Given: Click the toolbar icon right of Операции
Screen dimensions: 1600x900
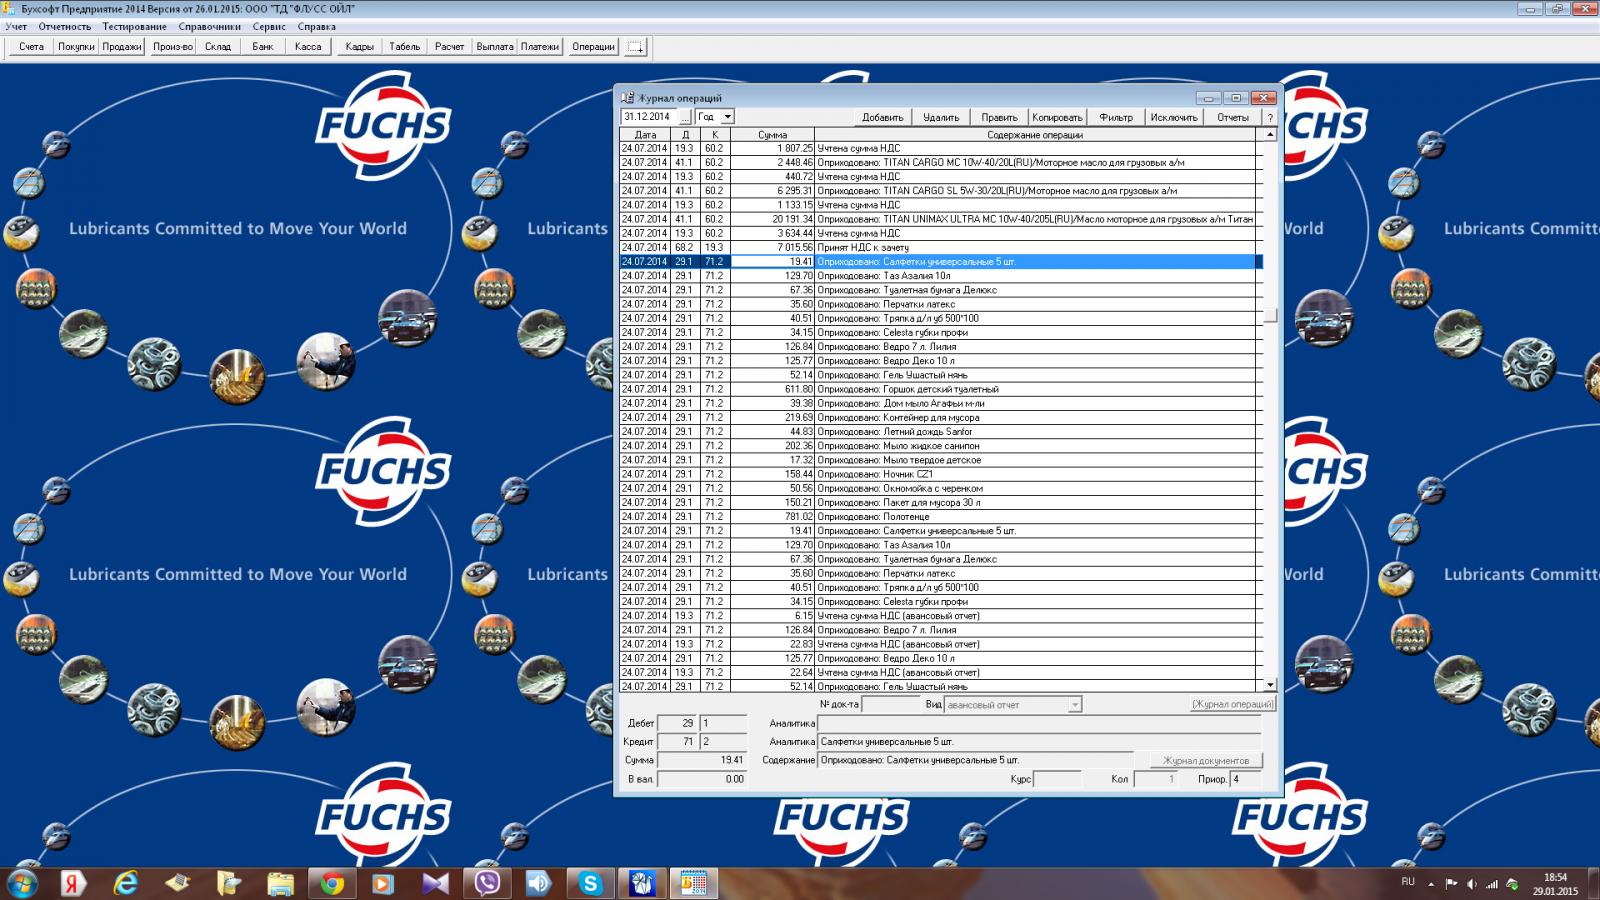Looking at the screenshot, I should click(636, 47).
